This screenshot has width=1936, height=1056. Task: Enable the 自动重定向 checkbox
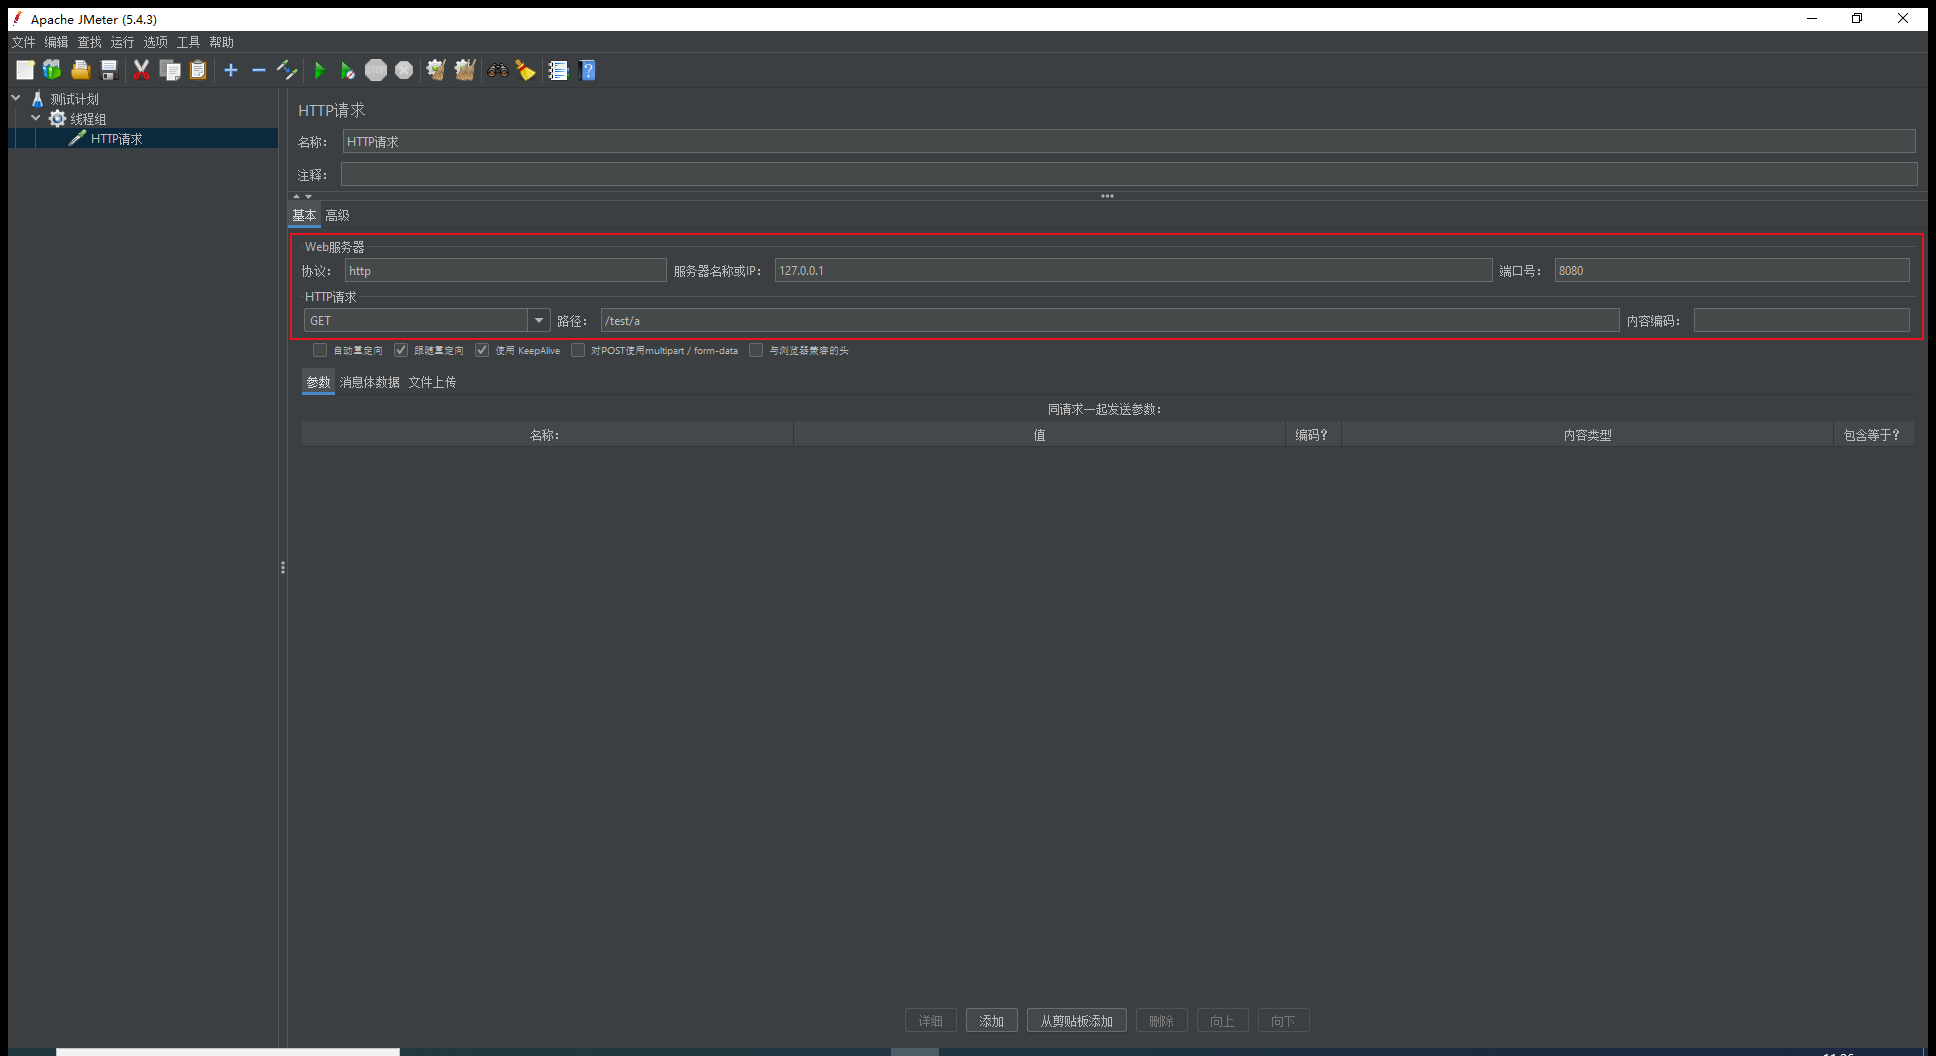(320, 350)
